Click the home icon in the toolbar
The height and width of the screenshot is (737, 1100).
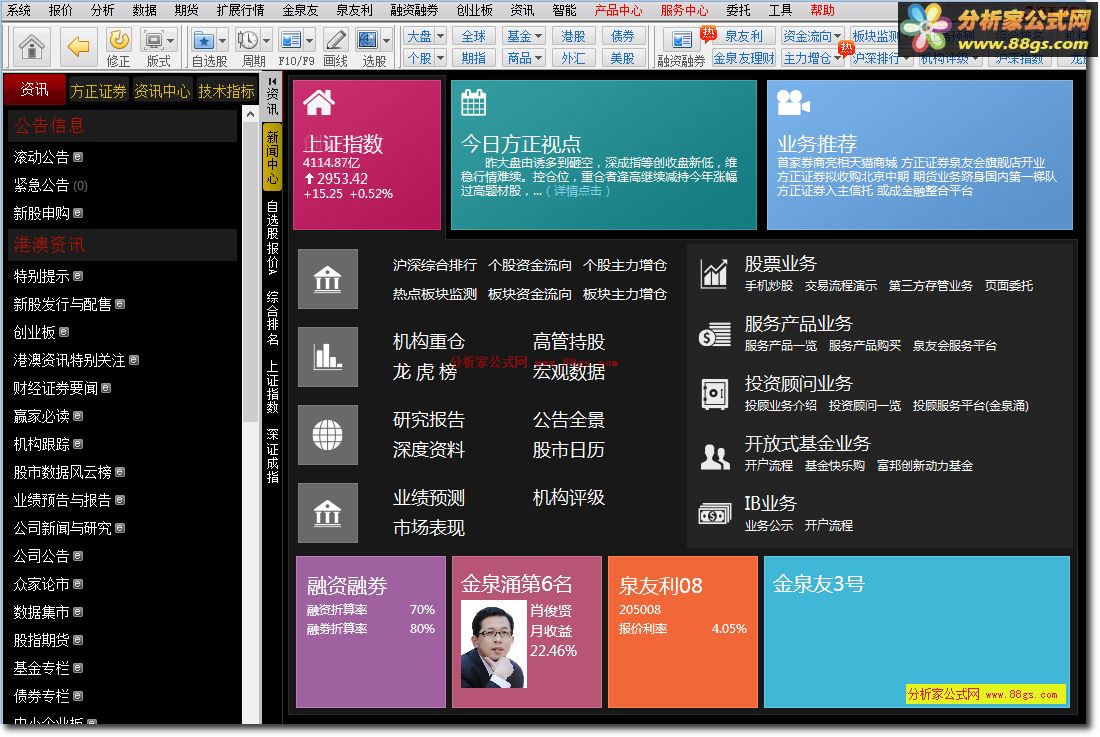31,46
